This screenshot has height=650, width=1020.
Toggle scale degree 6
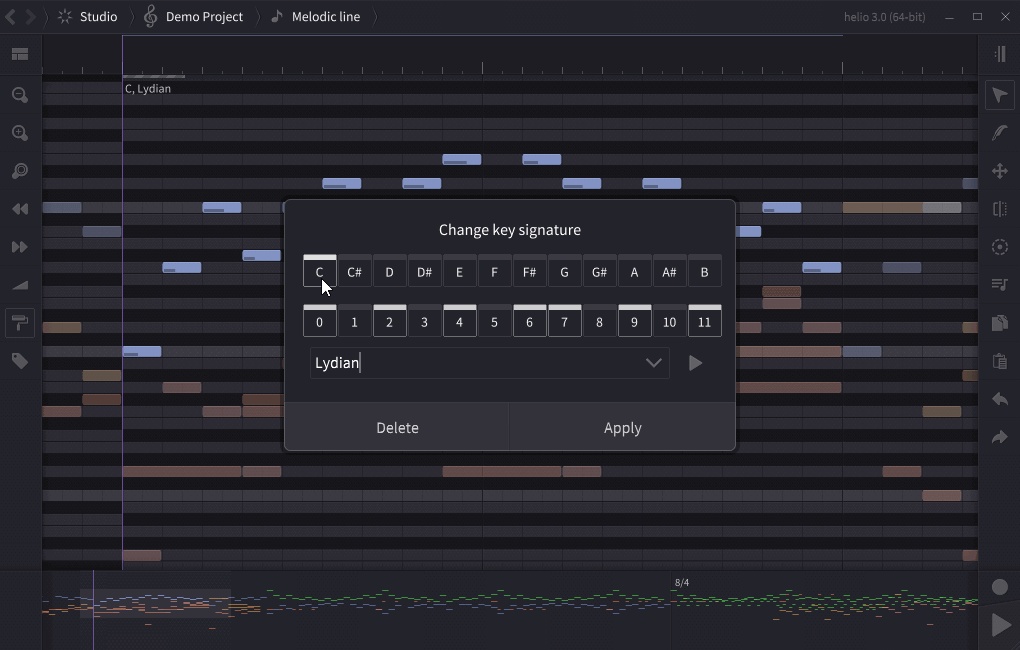click(530, 321)
